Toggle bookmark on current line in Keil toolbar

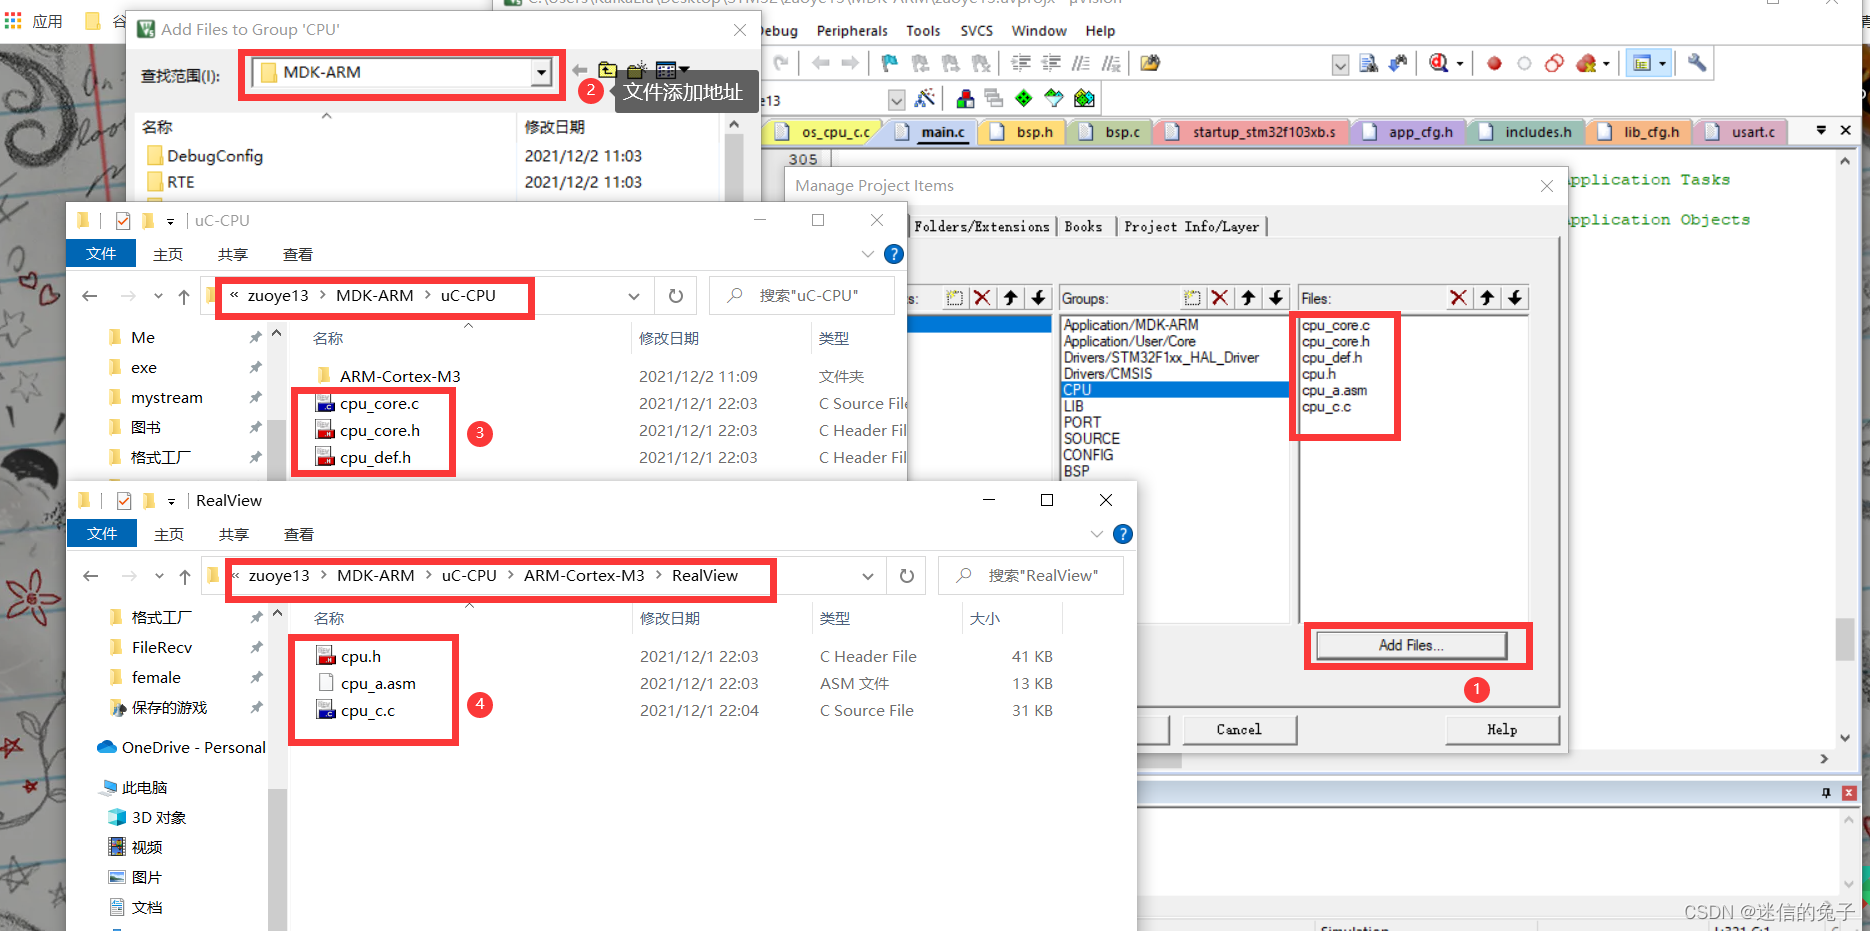[889, 64]
